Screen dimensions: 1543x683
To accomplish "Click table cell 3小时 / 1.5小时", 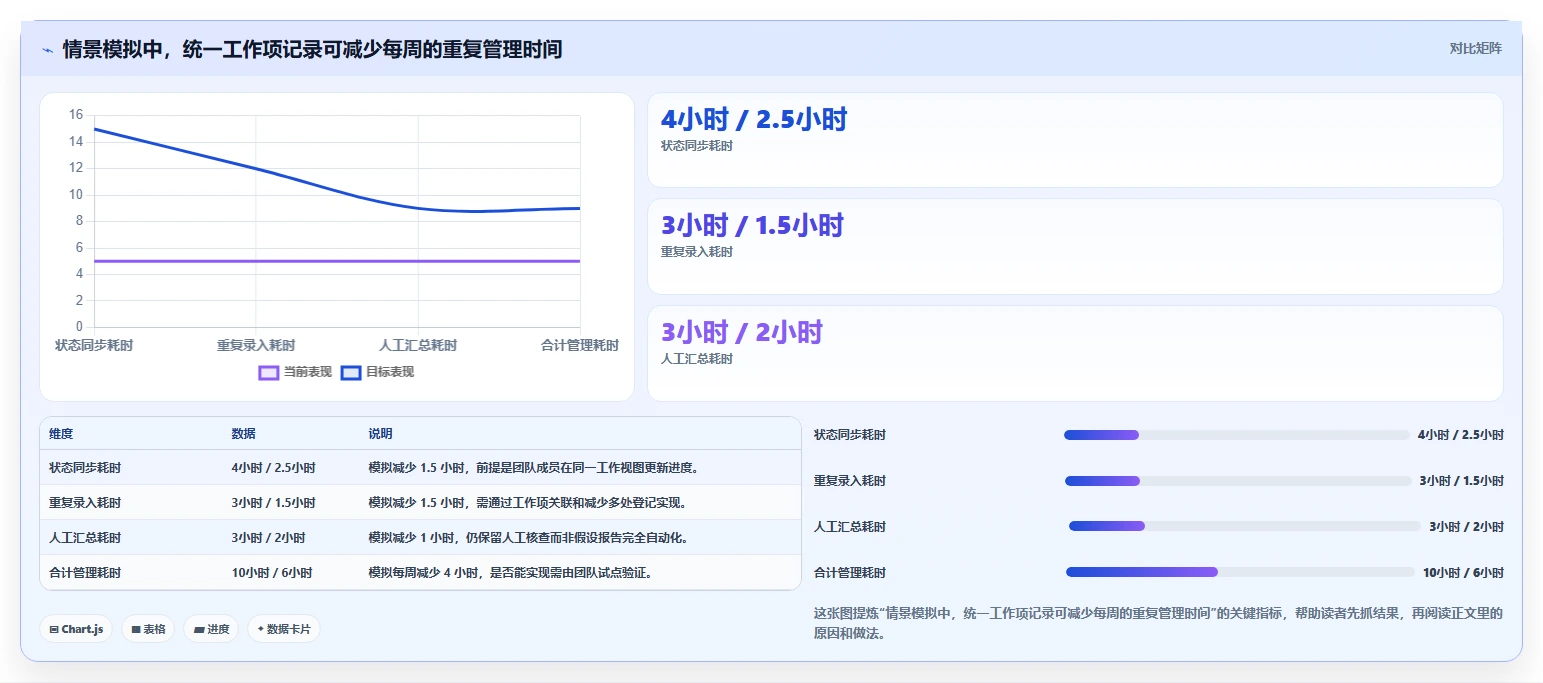I will point(274,503).
